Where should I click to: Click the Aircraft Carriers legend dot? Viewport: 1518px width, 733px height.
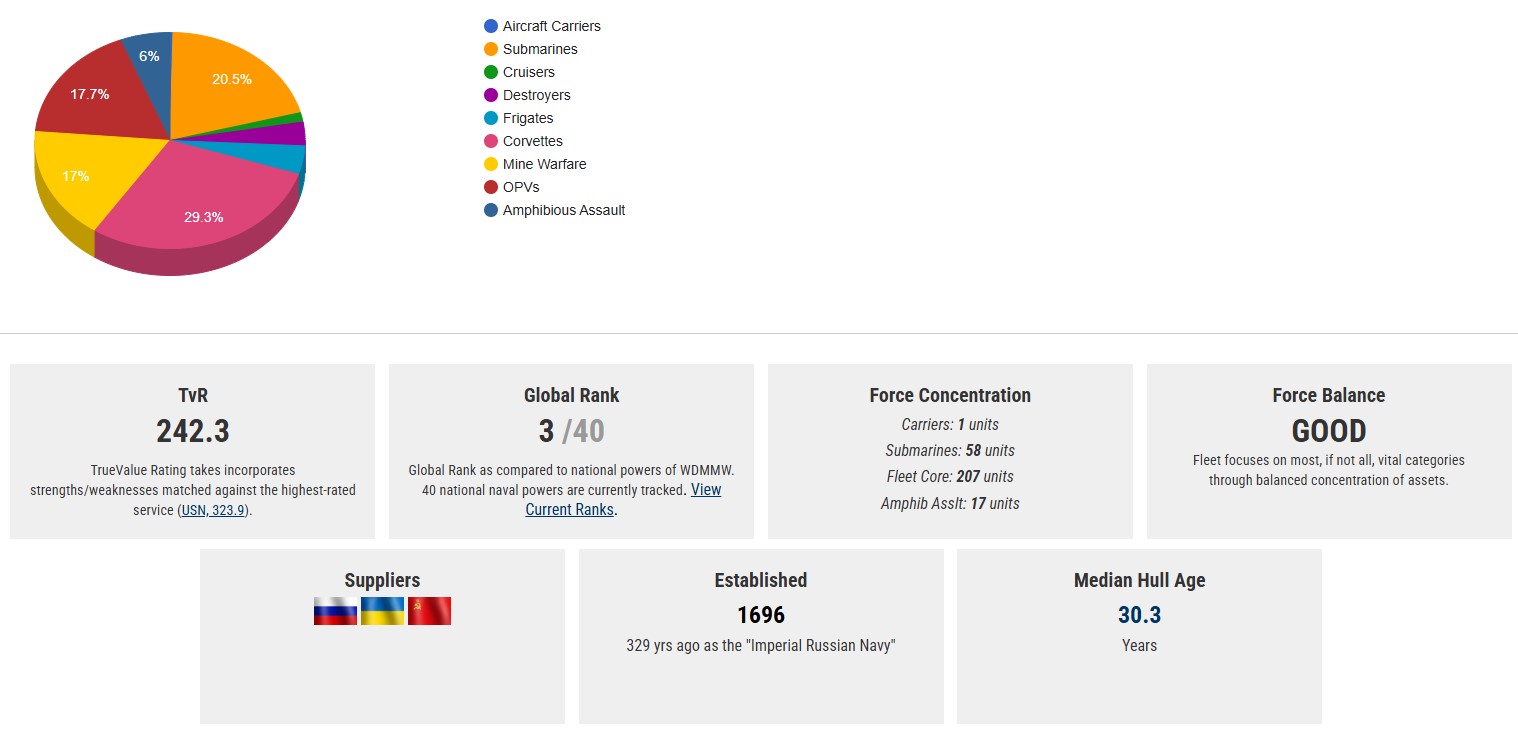click(x=491, y=26)
